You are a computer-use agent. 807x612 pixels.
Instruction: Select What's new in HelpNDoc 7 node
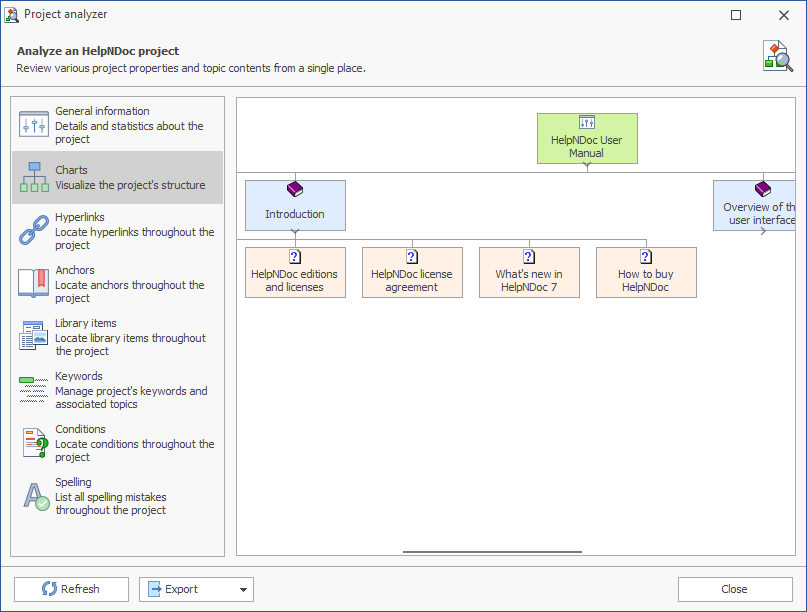click(529, 272)
